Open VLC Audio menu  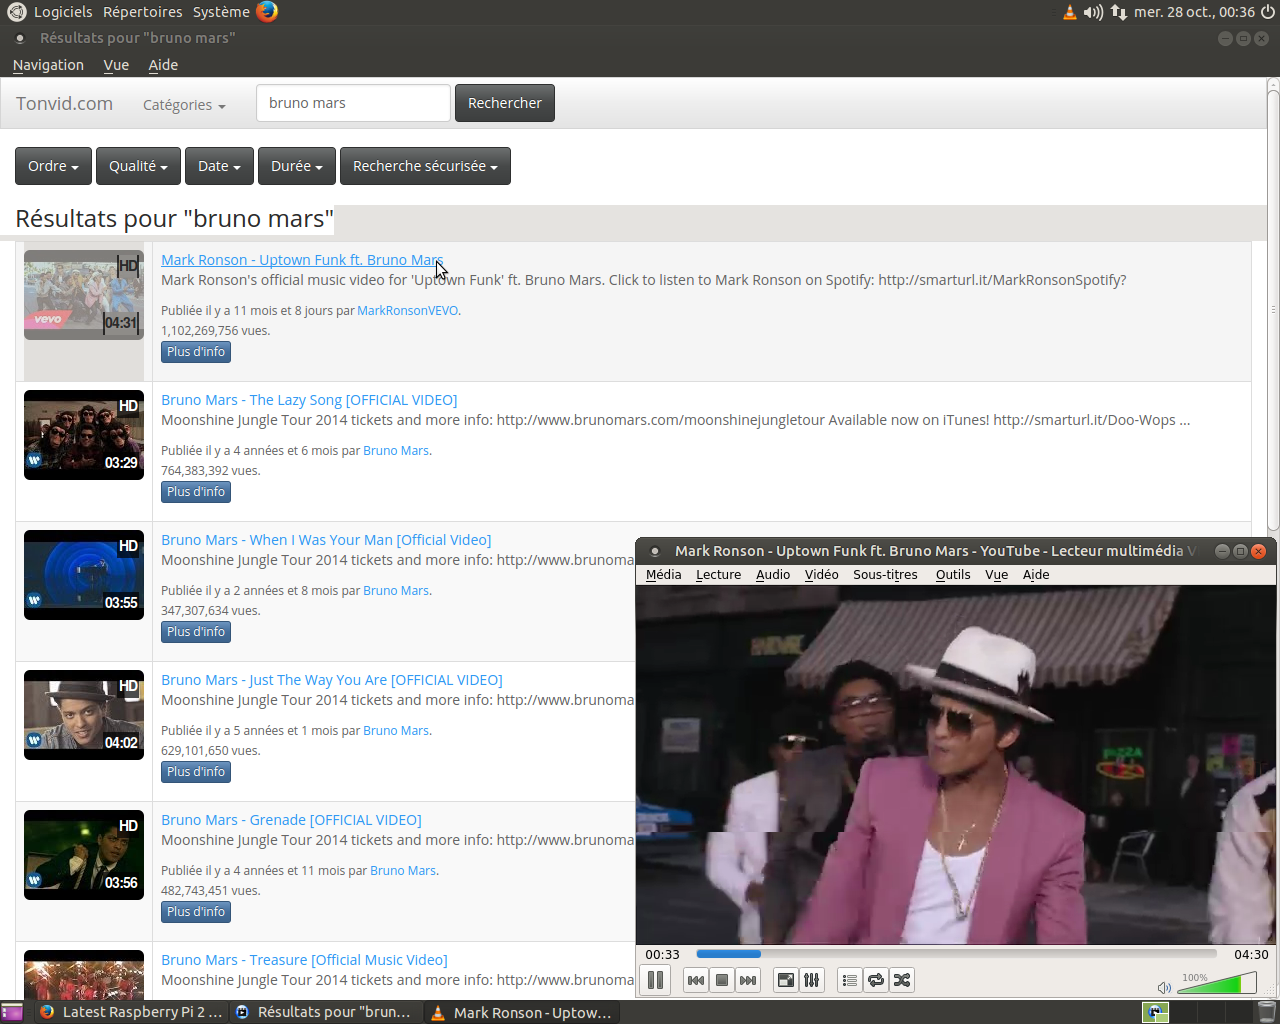click(x=773, y=574)
